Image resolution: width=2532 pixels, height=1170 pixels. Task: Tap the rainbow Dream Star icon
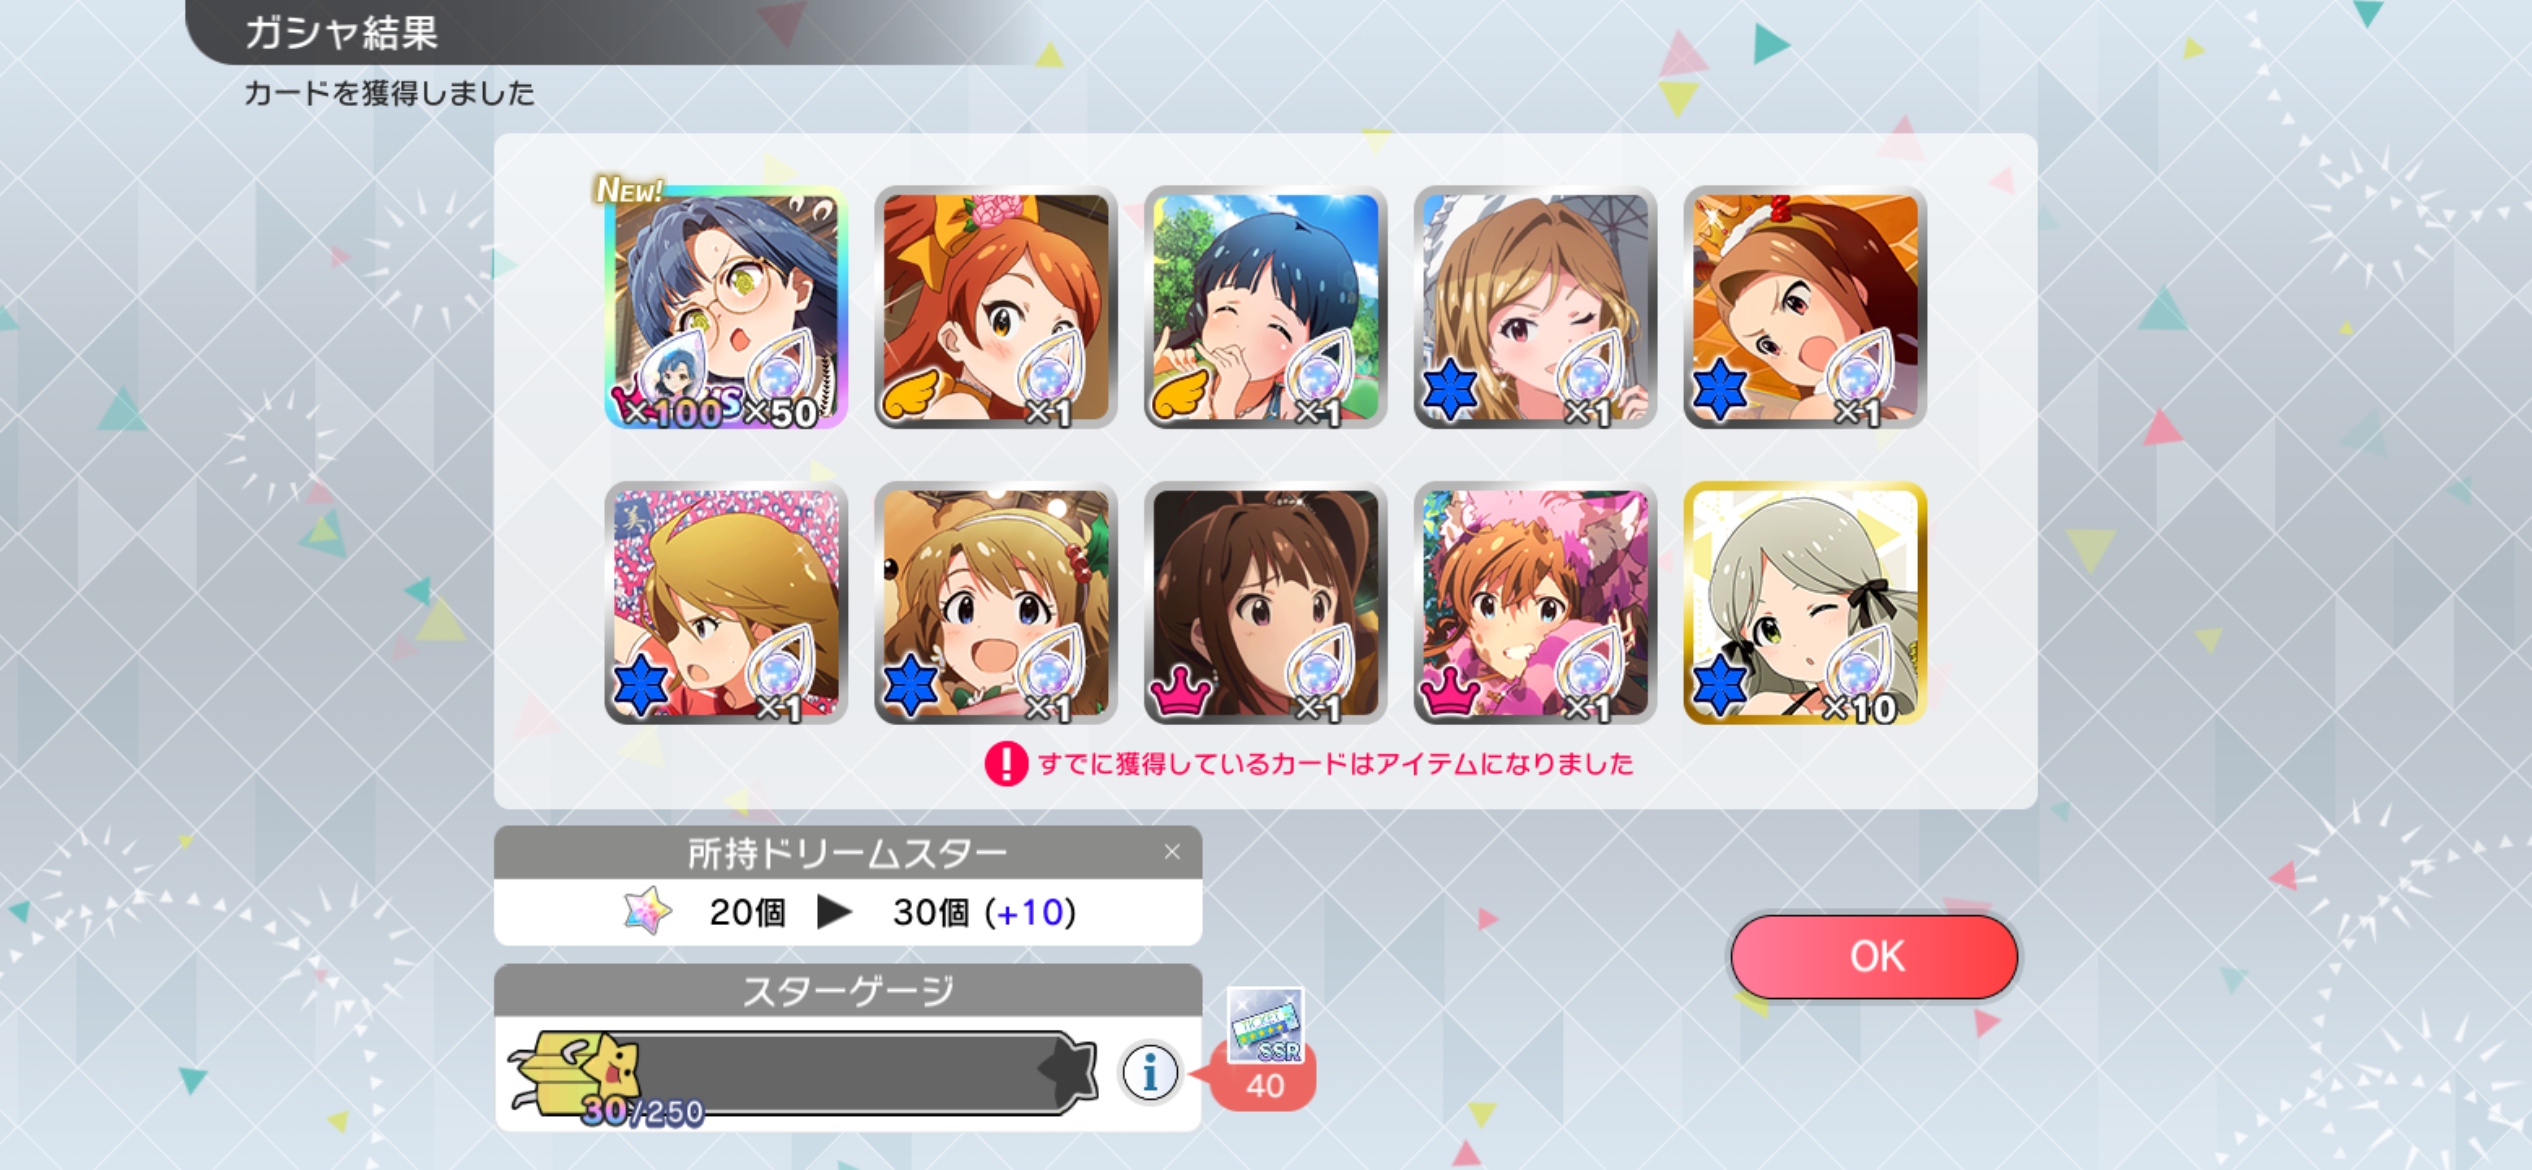click(647, 911)
